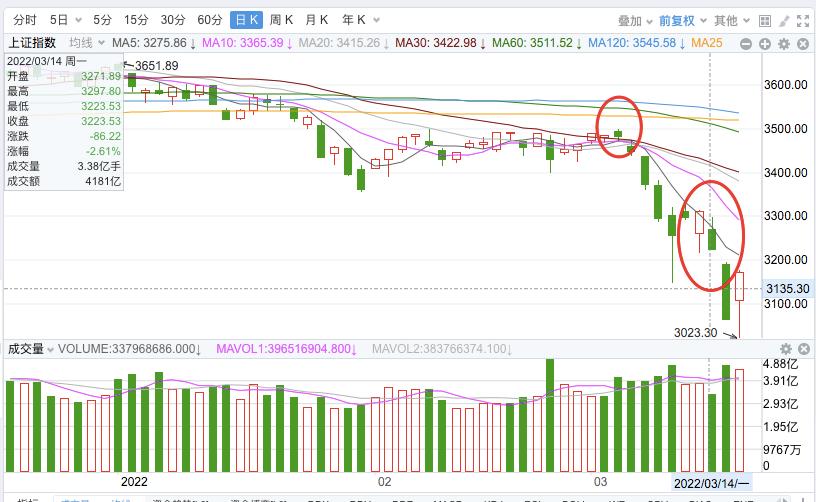The width and height of the screenshot is (816, 502).
Task: Click the 最低 3223.53 row
Action: tap(63, 106)
